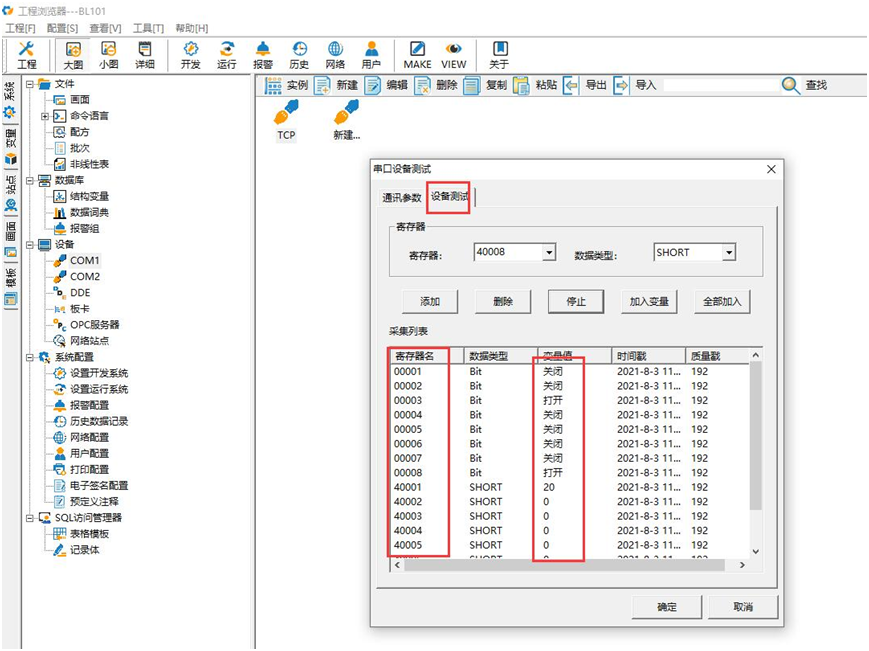The width and height of the screenshot is (869, 651).
Task: Switch to 小图 small icon view
Action: point(109,55)
